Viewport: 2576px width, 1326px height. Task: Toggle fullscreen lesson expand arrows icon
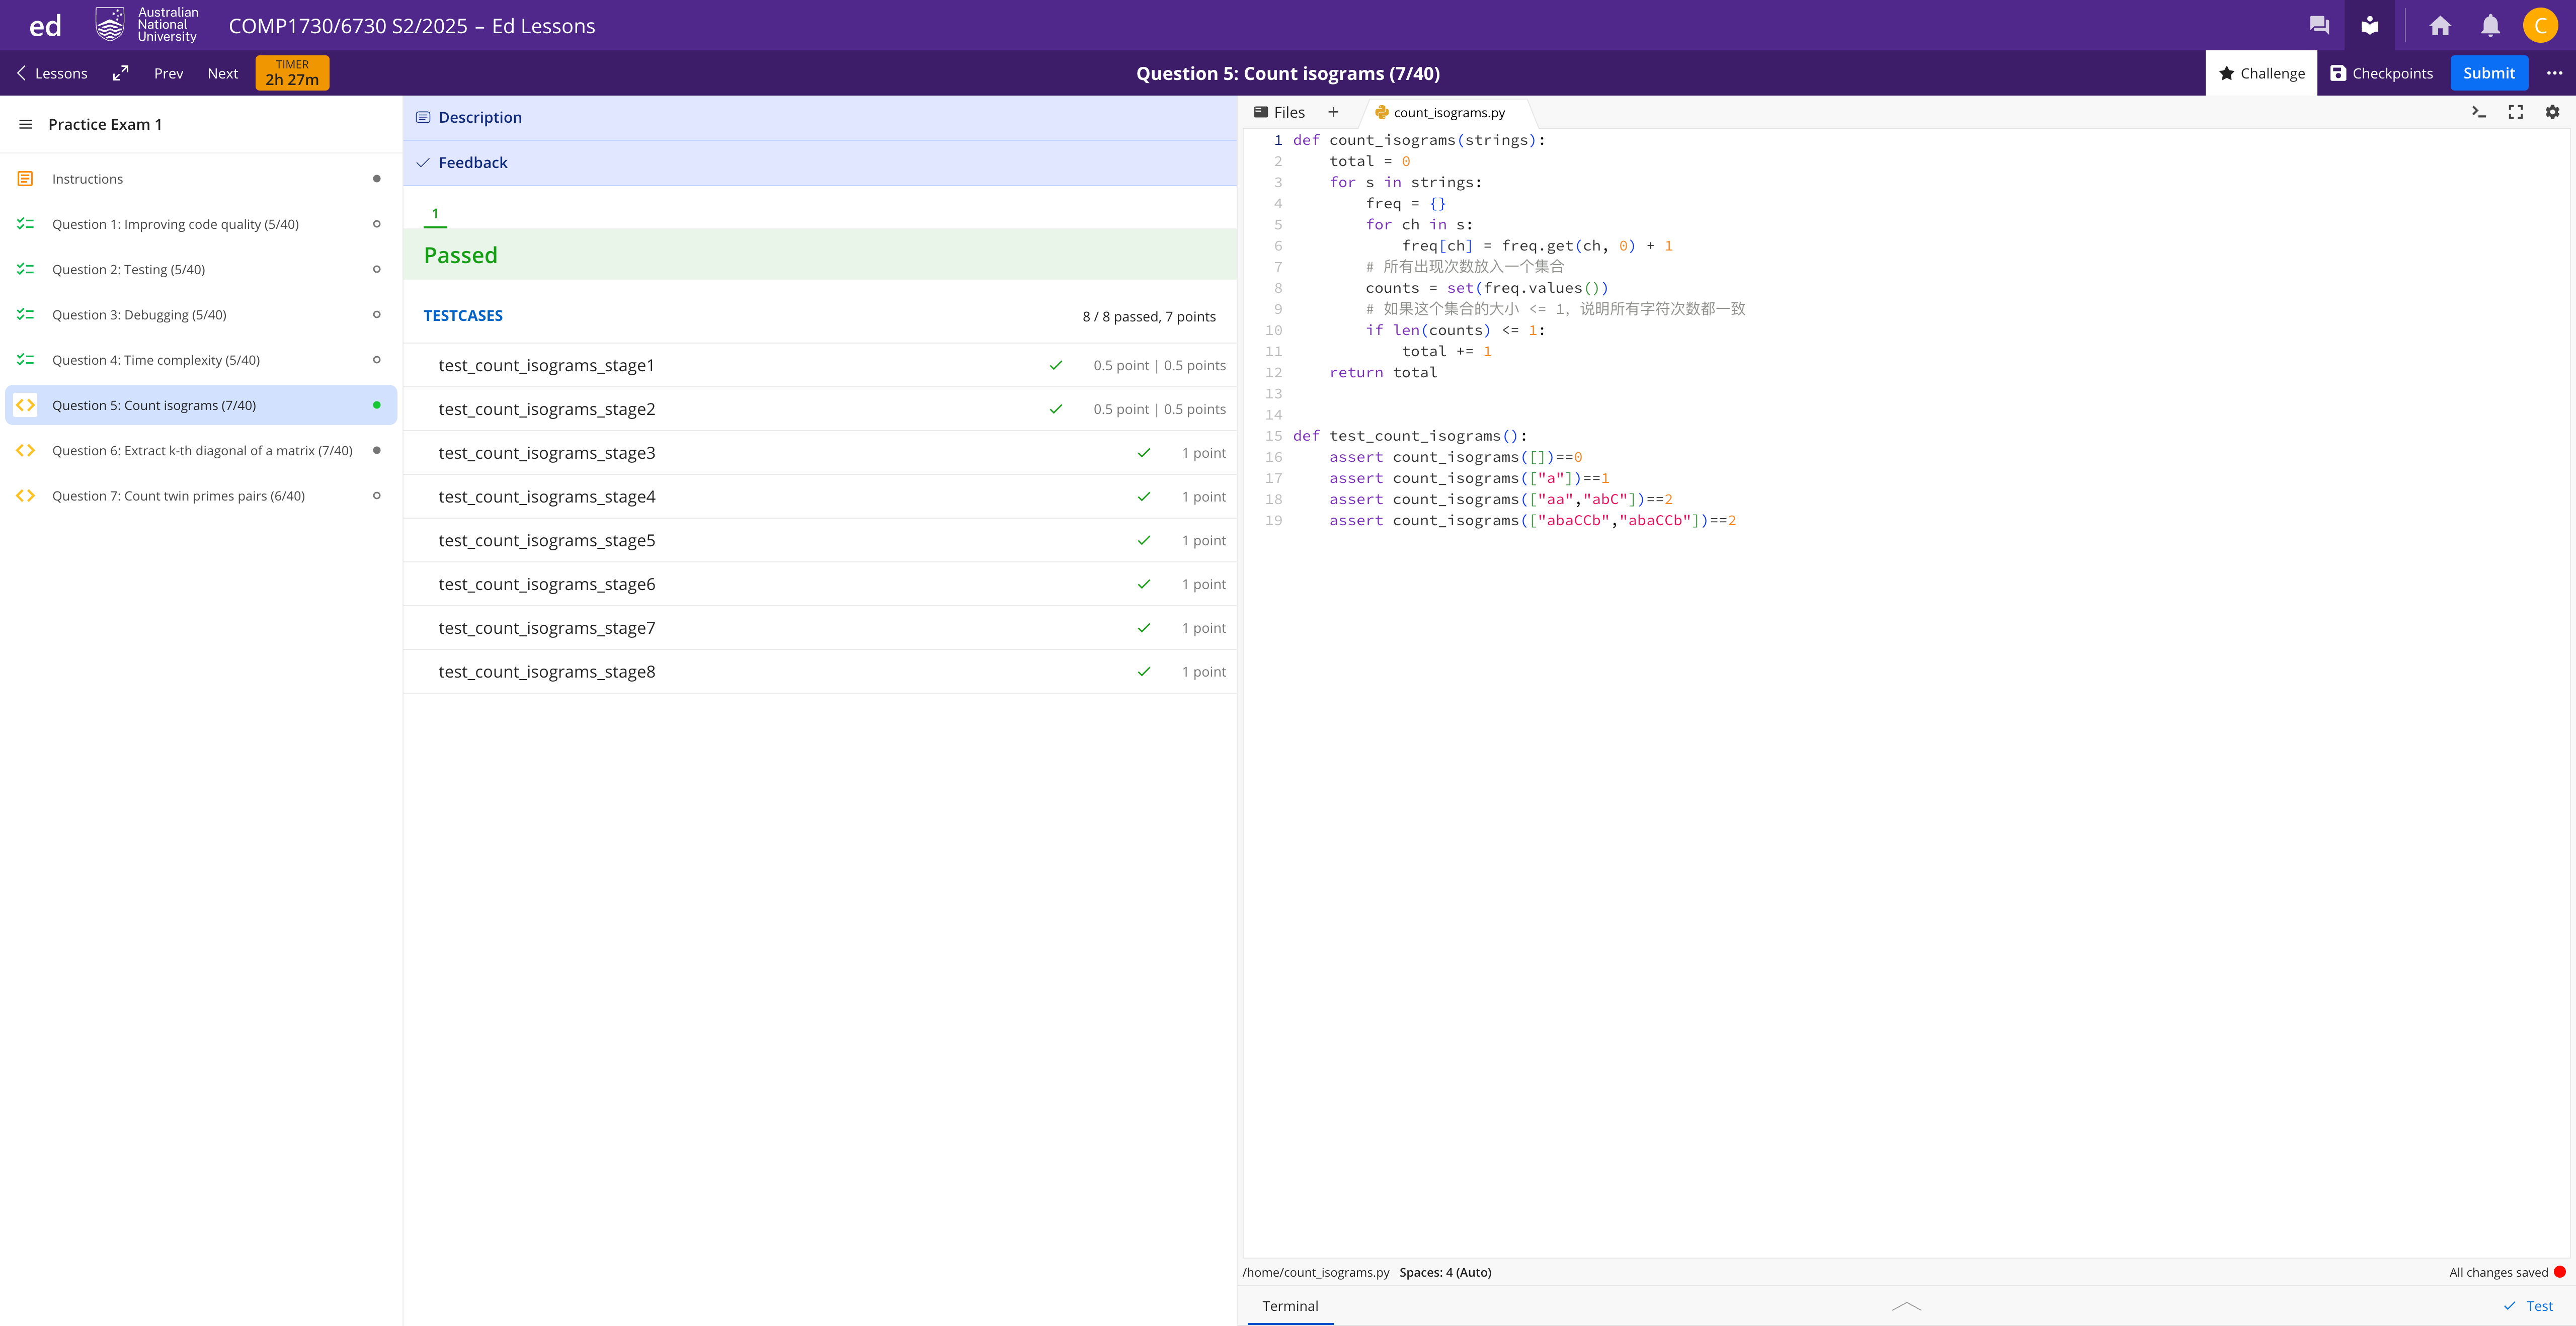[x=121, y=73]
